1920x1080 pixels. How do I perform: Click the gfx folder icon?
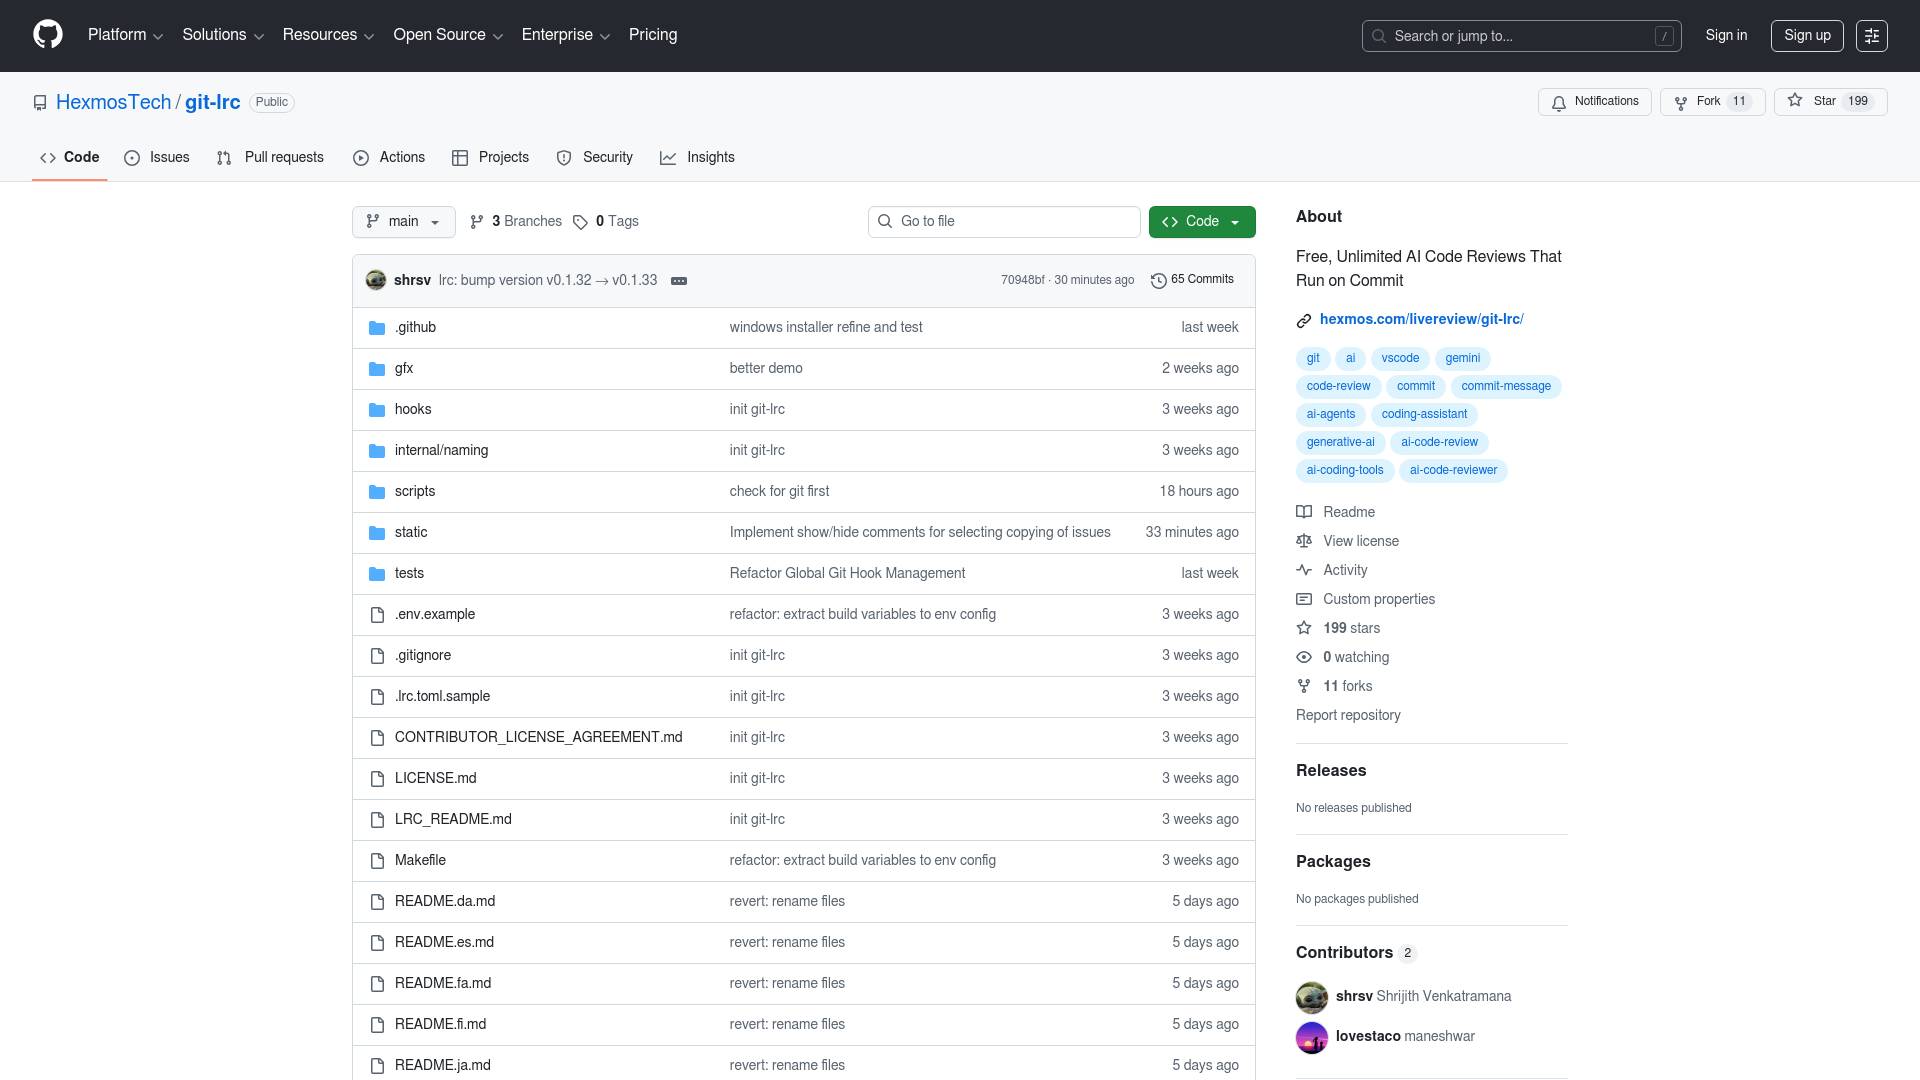(x=377, y=369)
